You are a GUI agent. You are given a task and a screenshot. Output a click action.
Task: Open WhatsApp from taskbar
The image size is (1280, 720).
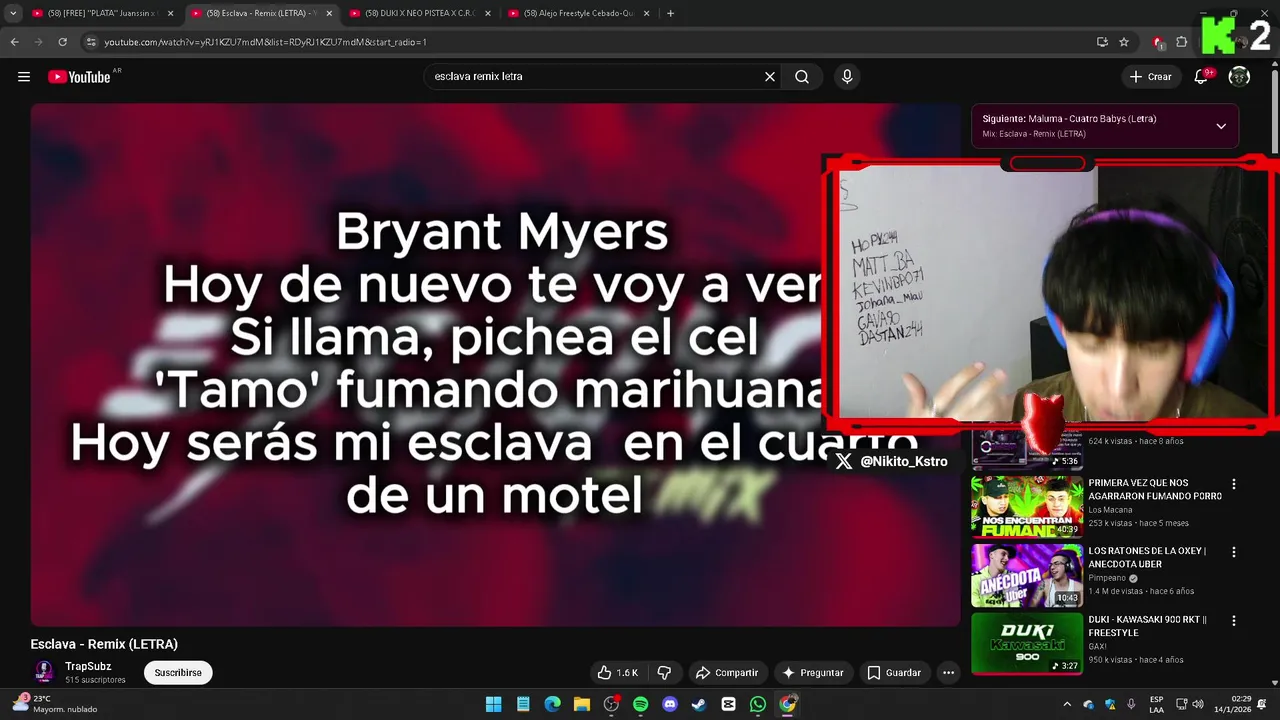click(x=758, y=704)
